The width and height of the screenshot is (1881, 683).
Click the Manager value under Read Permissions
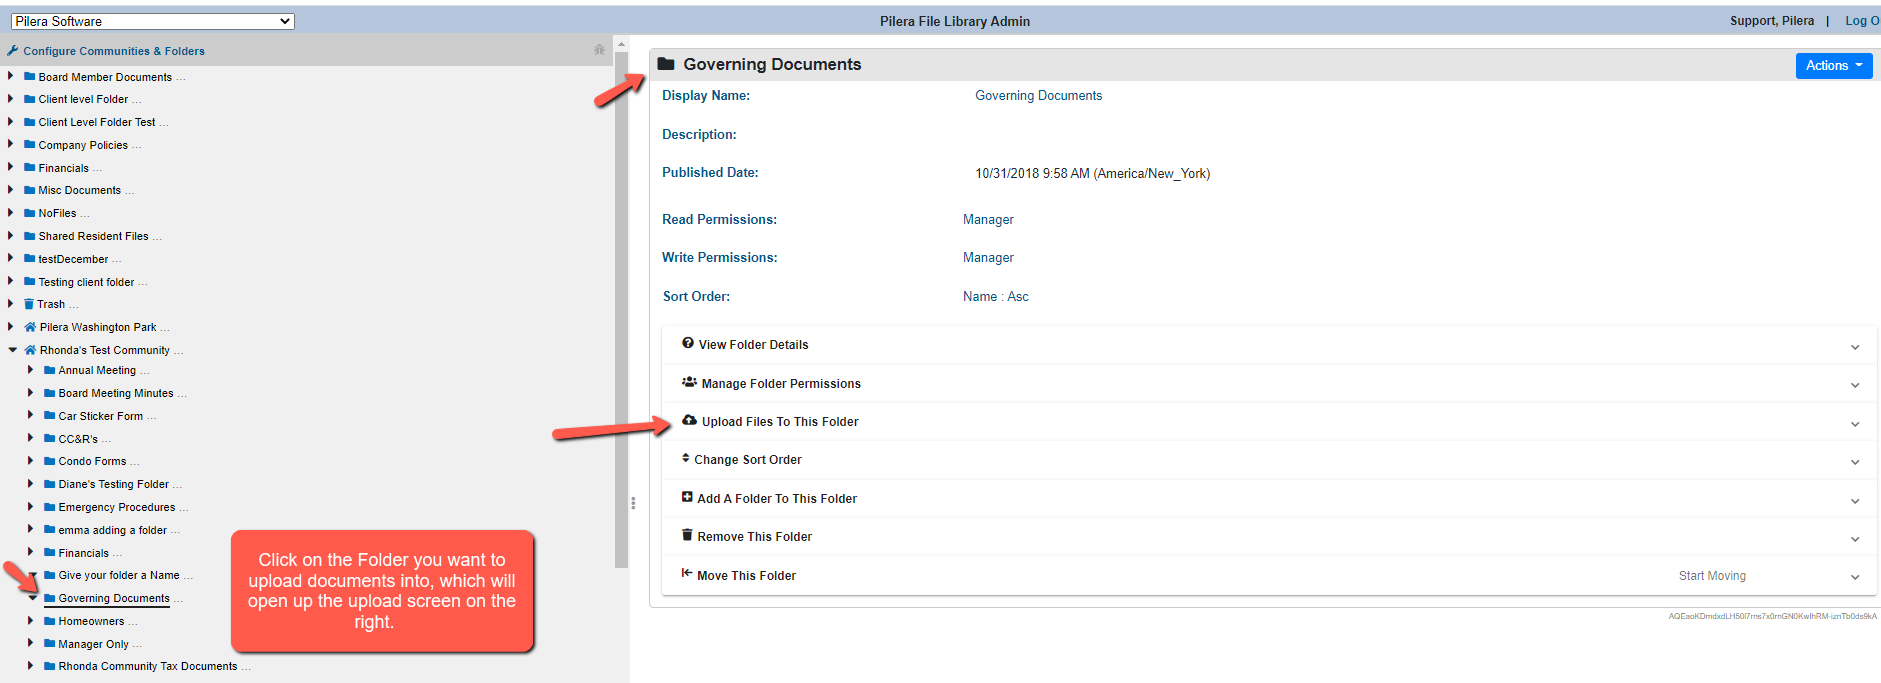pyautogui.click(x=988, y=219)
